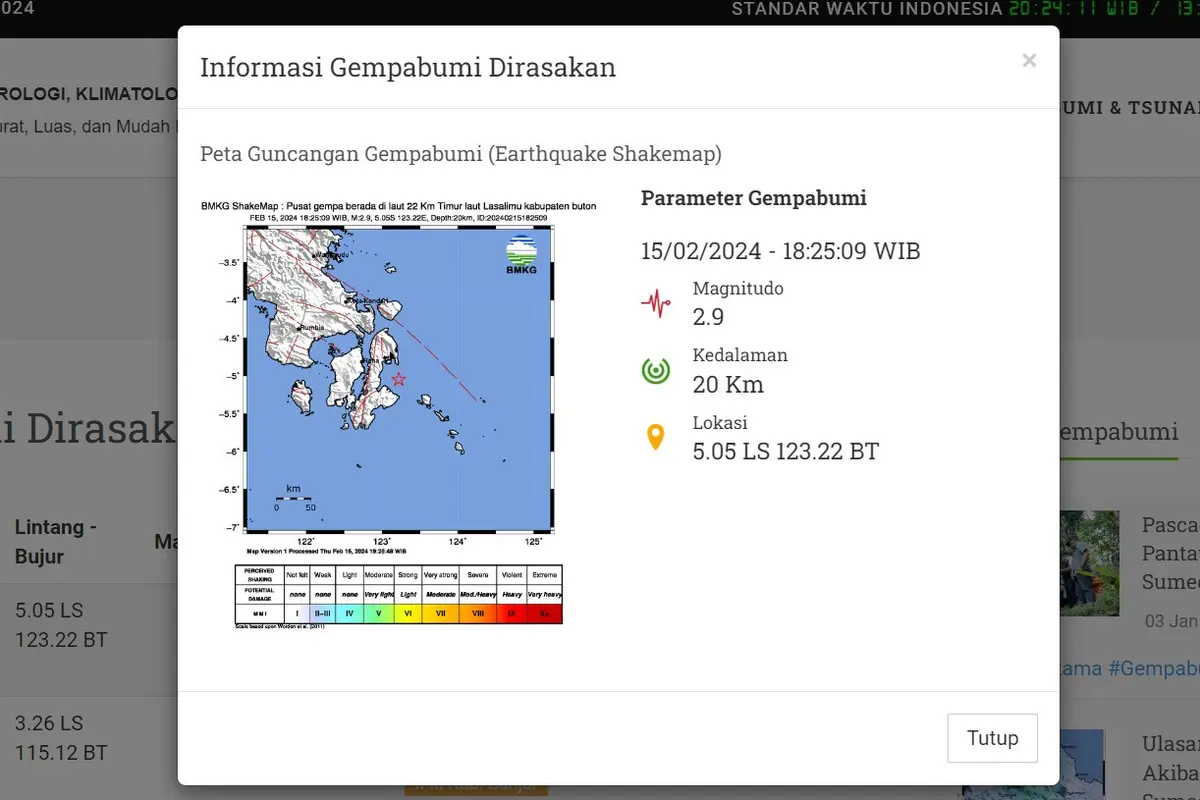Click the Lokasi label
Image resolution: width=1200 pixels, height=800 pixels.
point(720,422)
